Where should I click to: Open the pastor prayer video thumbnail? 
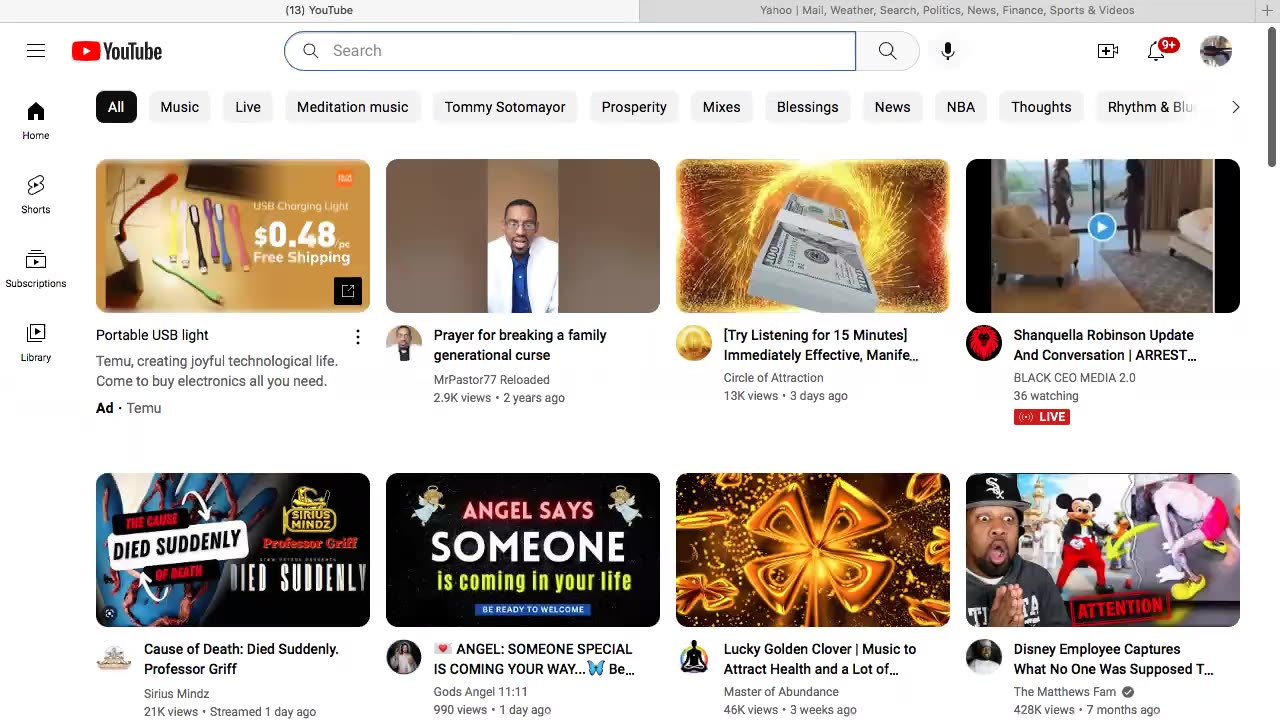[523, 236]
